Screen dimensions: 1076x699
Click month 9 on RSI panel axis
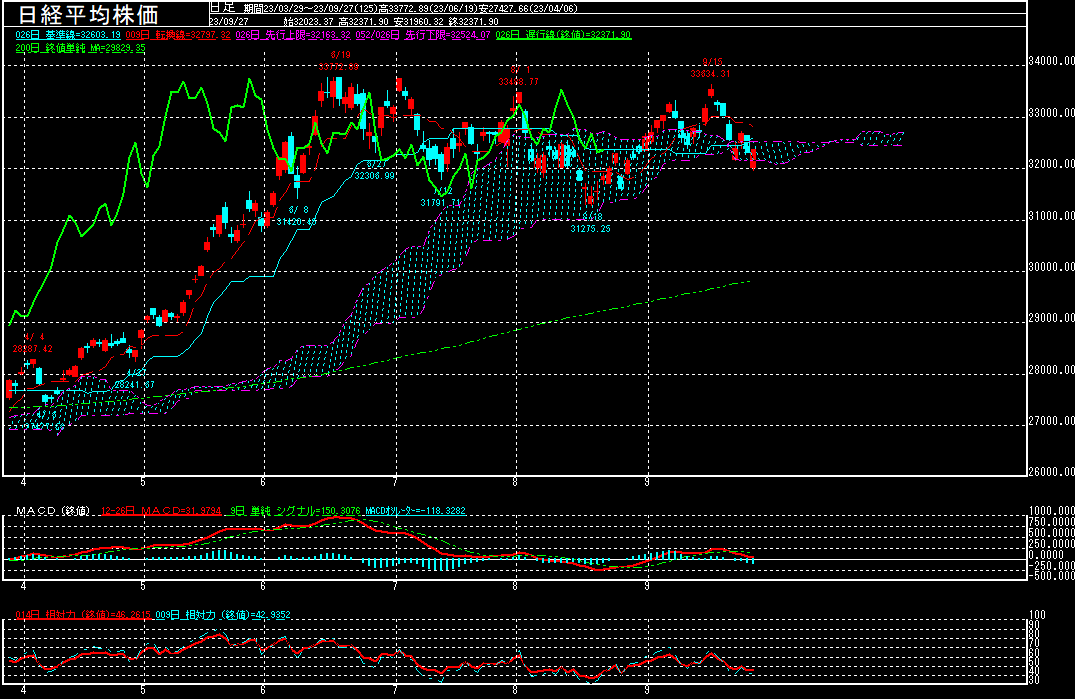coord(648,690)
